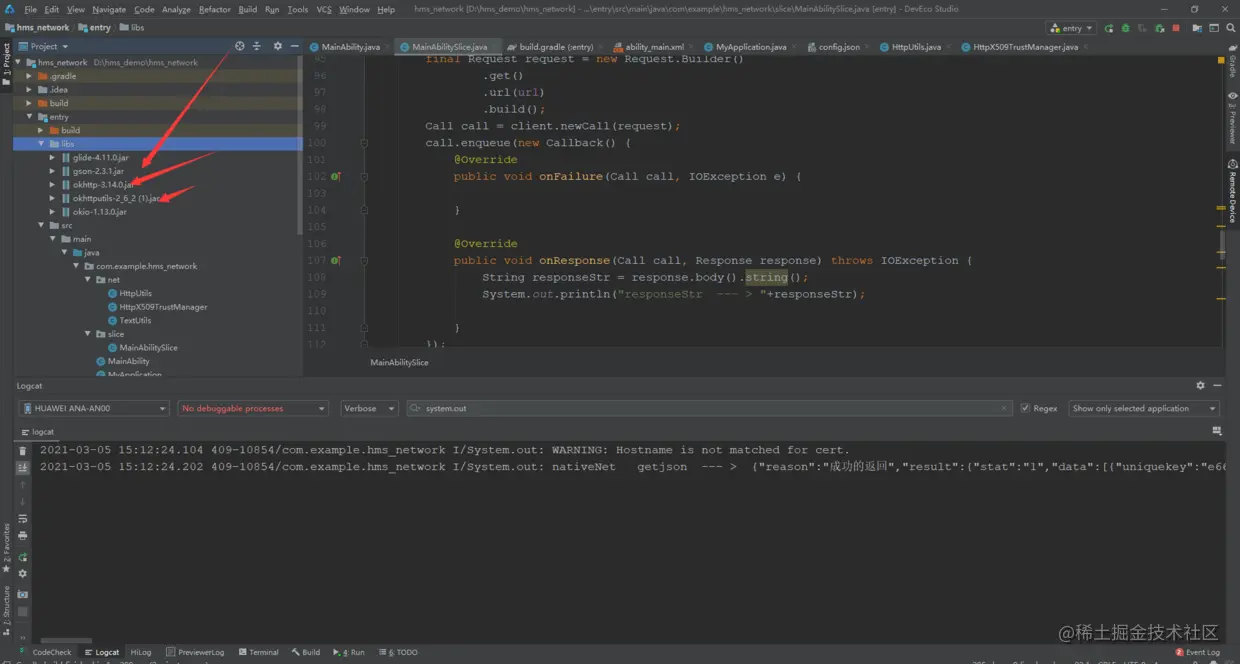Toggle the Regex checkbox

[x=1025, y=408]
